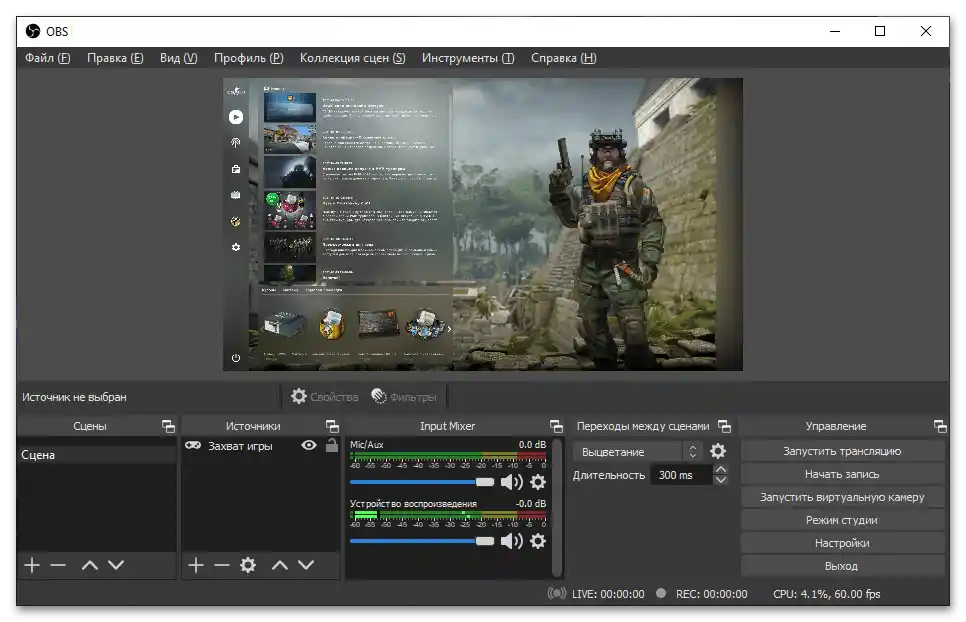The height and width of the screenshot is (622, 966).
Task: Open Устройство воспроизведения settings gear
Action: click(x=538, y=541)
